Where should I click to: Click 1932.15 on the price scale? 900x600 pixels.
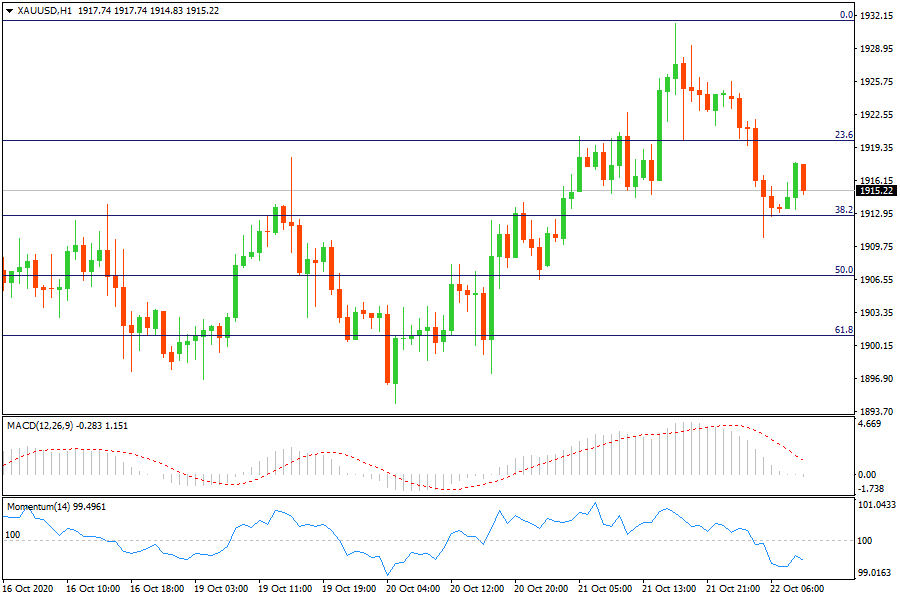pos(876,16)
